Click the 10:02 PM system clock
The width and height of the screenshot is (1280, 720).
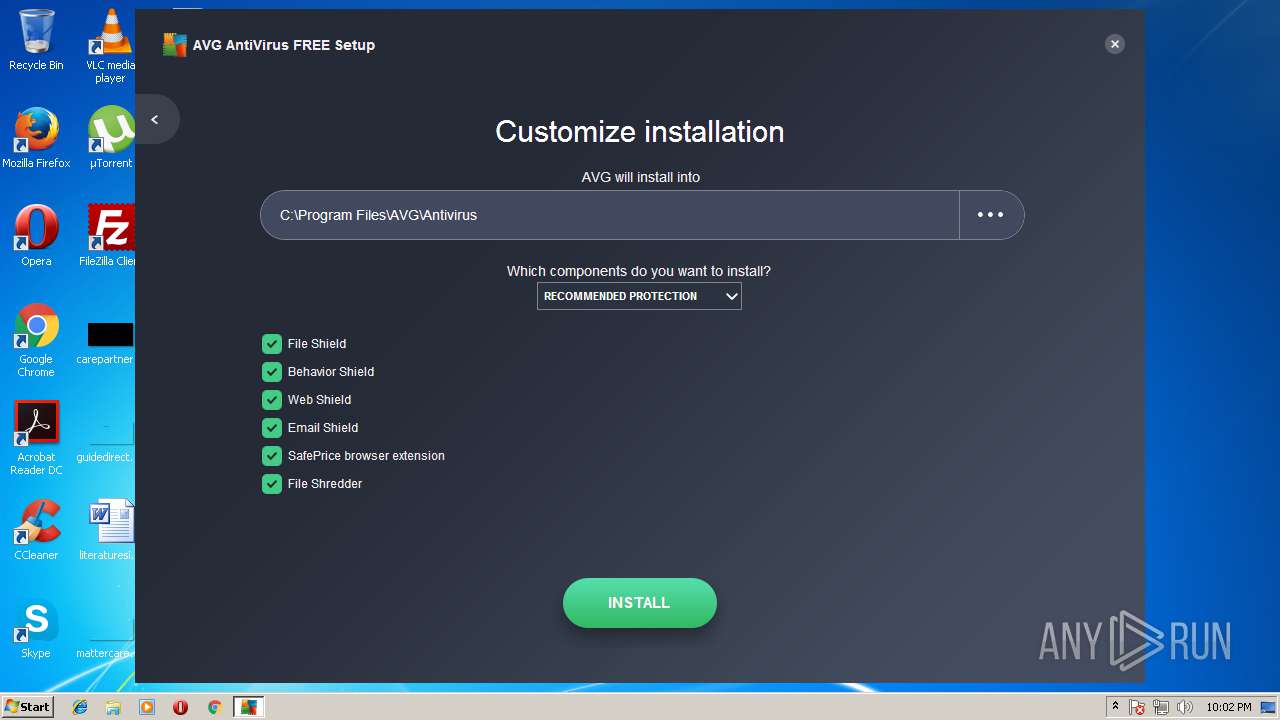(x=1228, y=707)
